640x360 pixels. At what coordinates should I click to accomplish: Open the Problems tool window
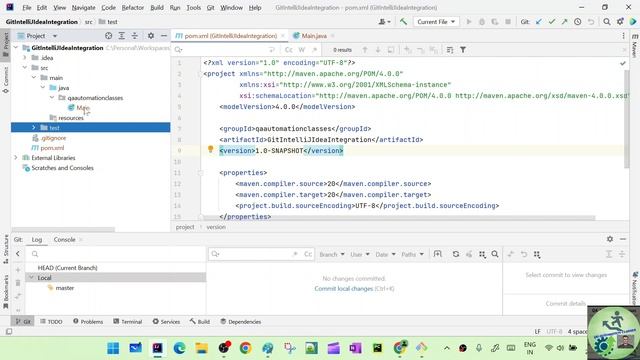coord(88,322)
